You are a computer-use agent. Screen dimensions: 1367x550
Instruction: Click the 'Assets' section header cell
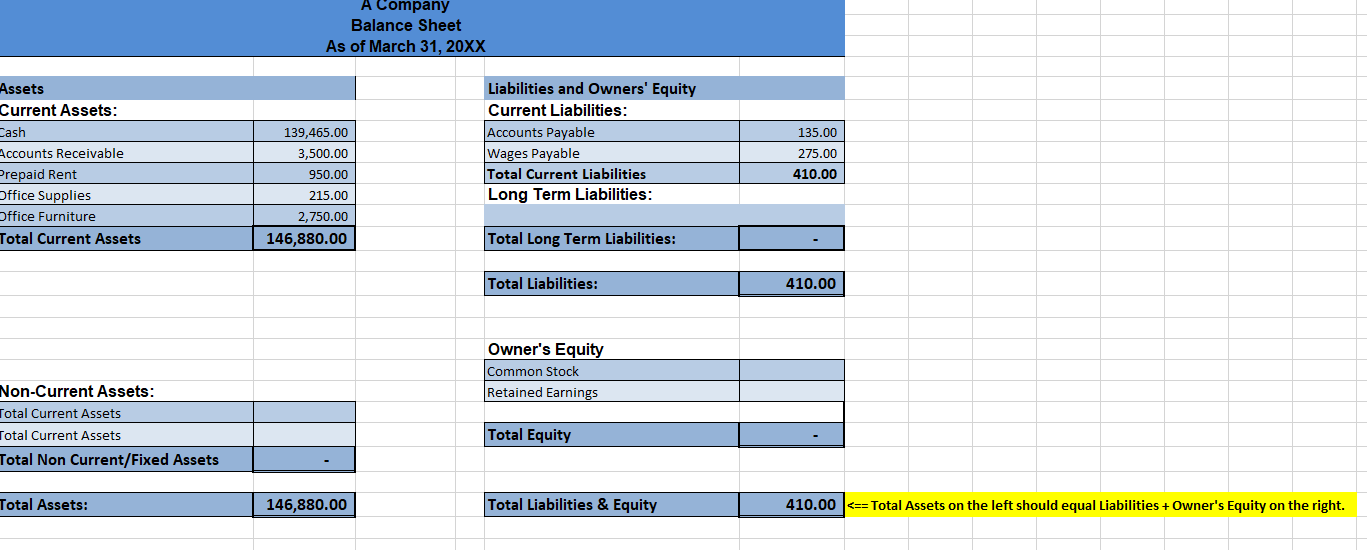click(x=177, y=88)
